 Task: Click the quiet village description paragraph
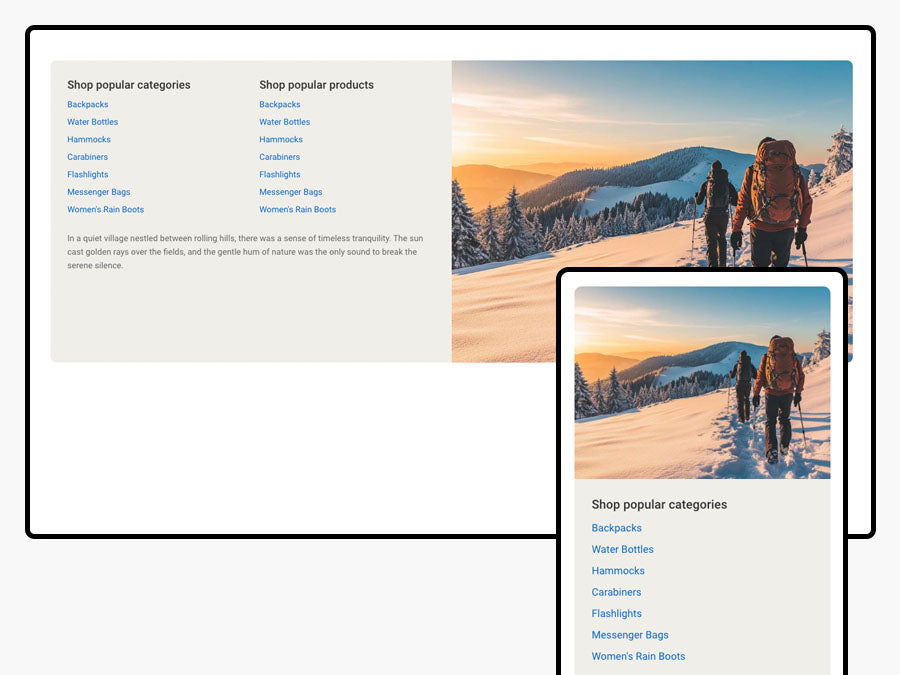[x=243, y=252]
